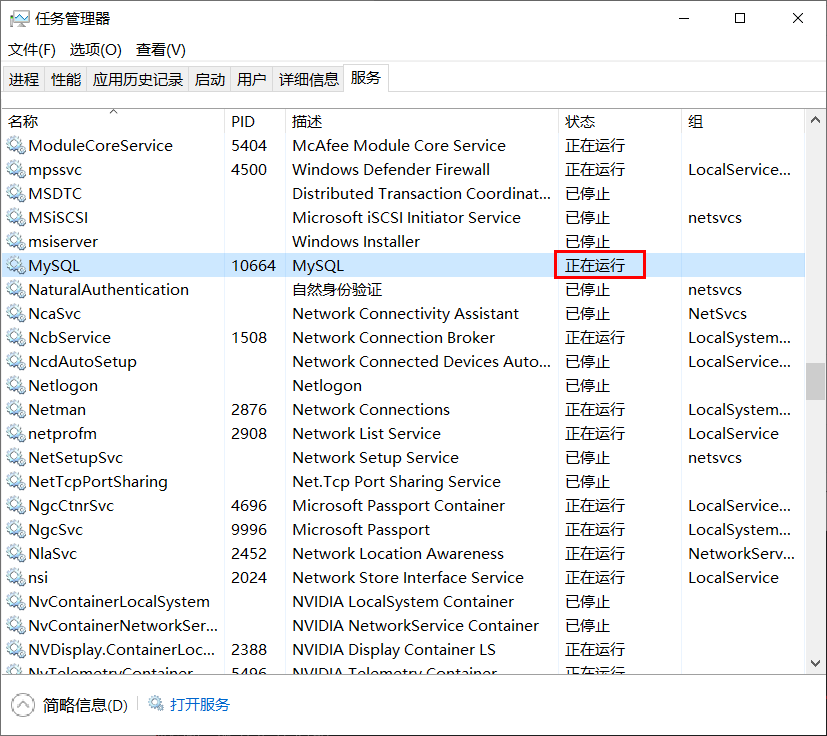Click the 打开服务 link

(x=200, y=704)
